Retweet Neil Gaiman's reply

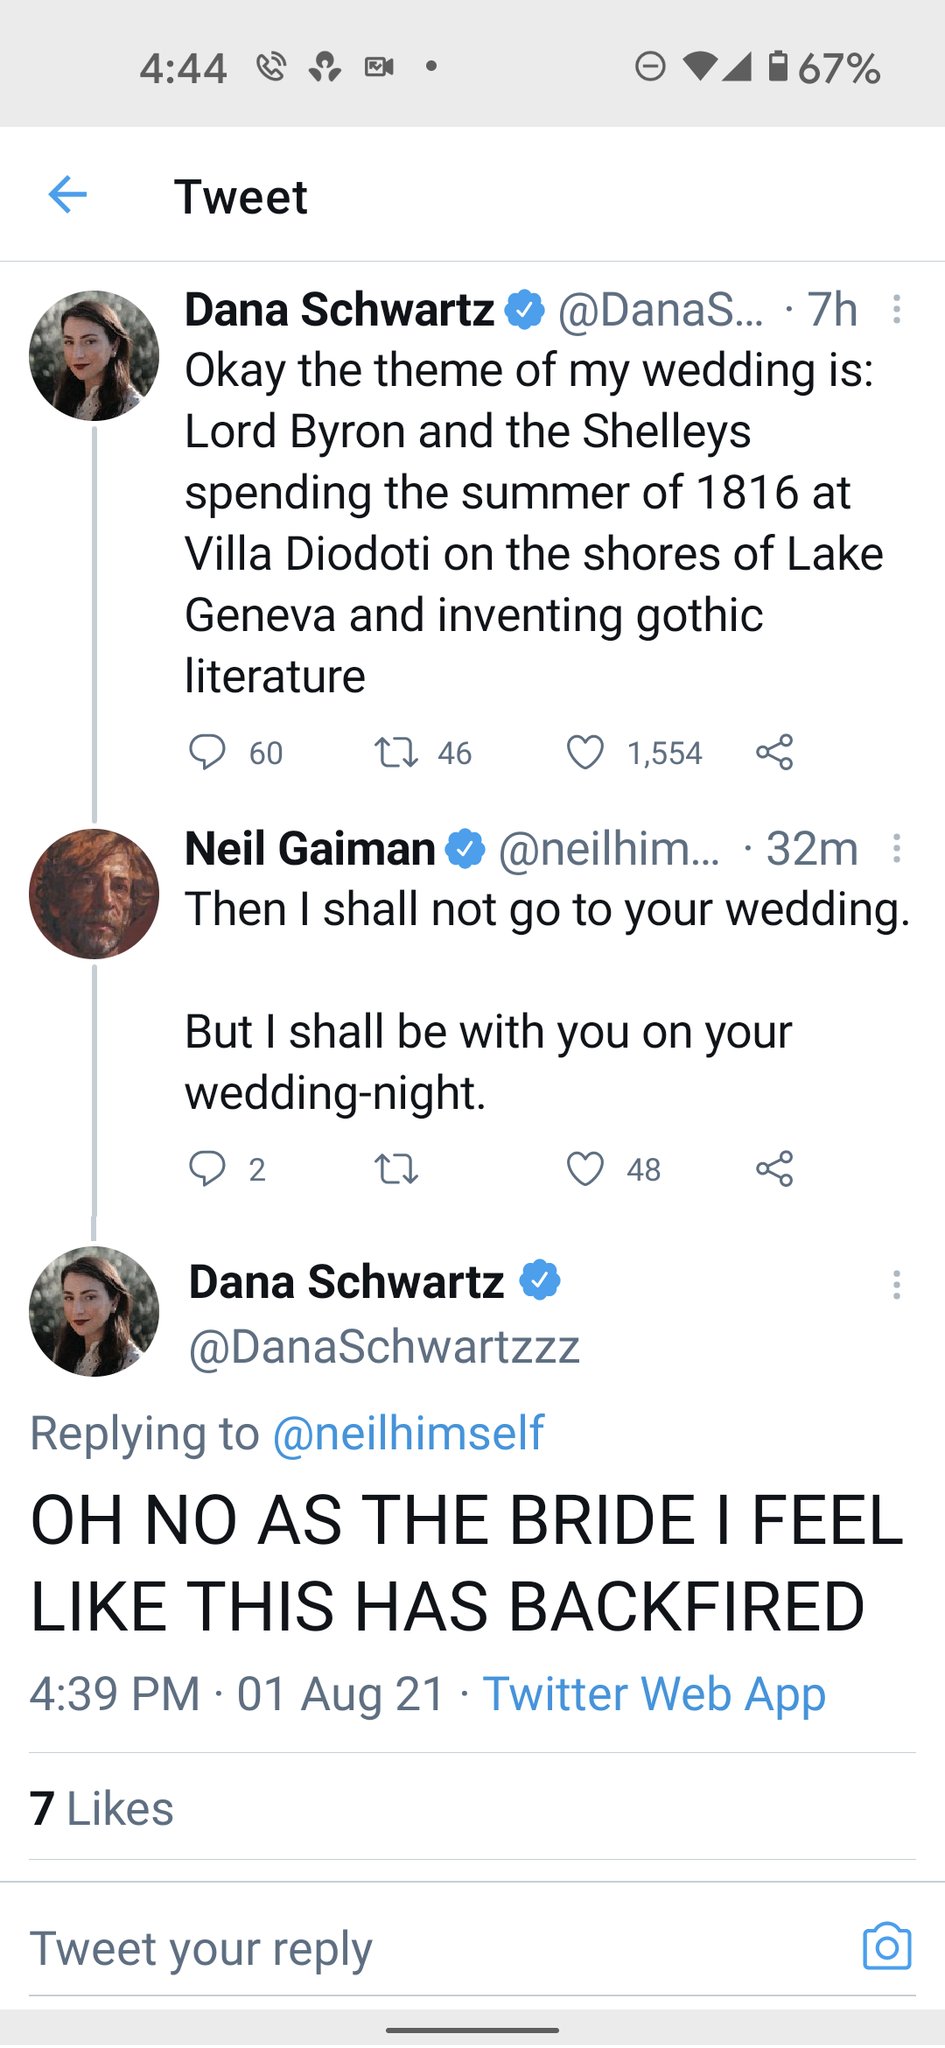click(396, 1168)
